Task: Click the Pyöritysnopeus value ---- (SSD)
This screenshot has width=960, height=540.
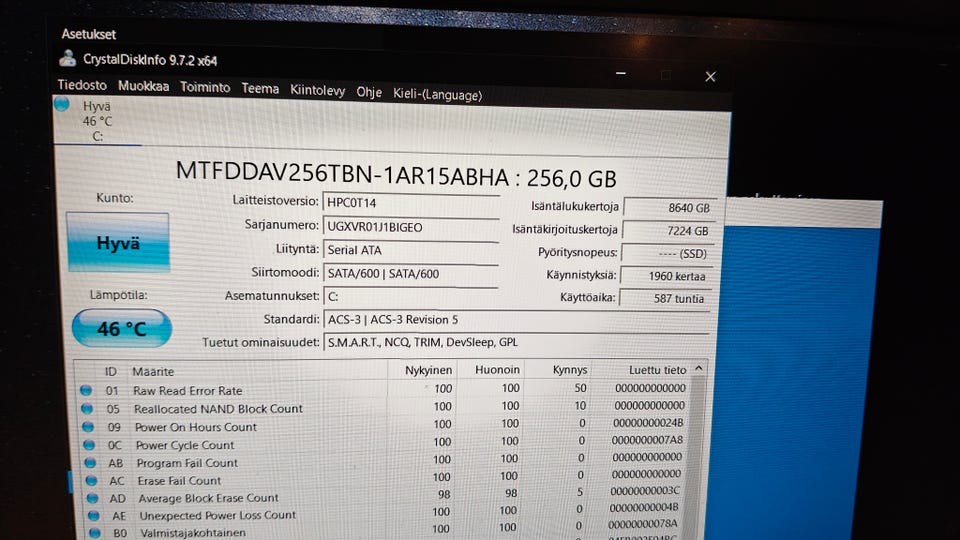Action: (667, 253)
